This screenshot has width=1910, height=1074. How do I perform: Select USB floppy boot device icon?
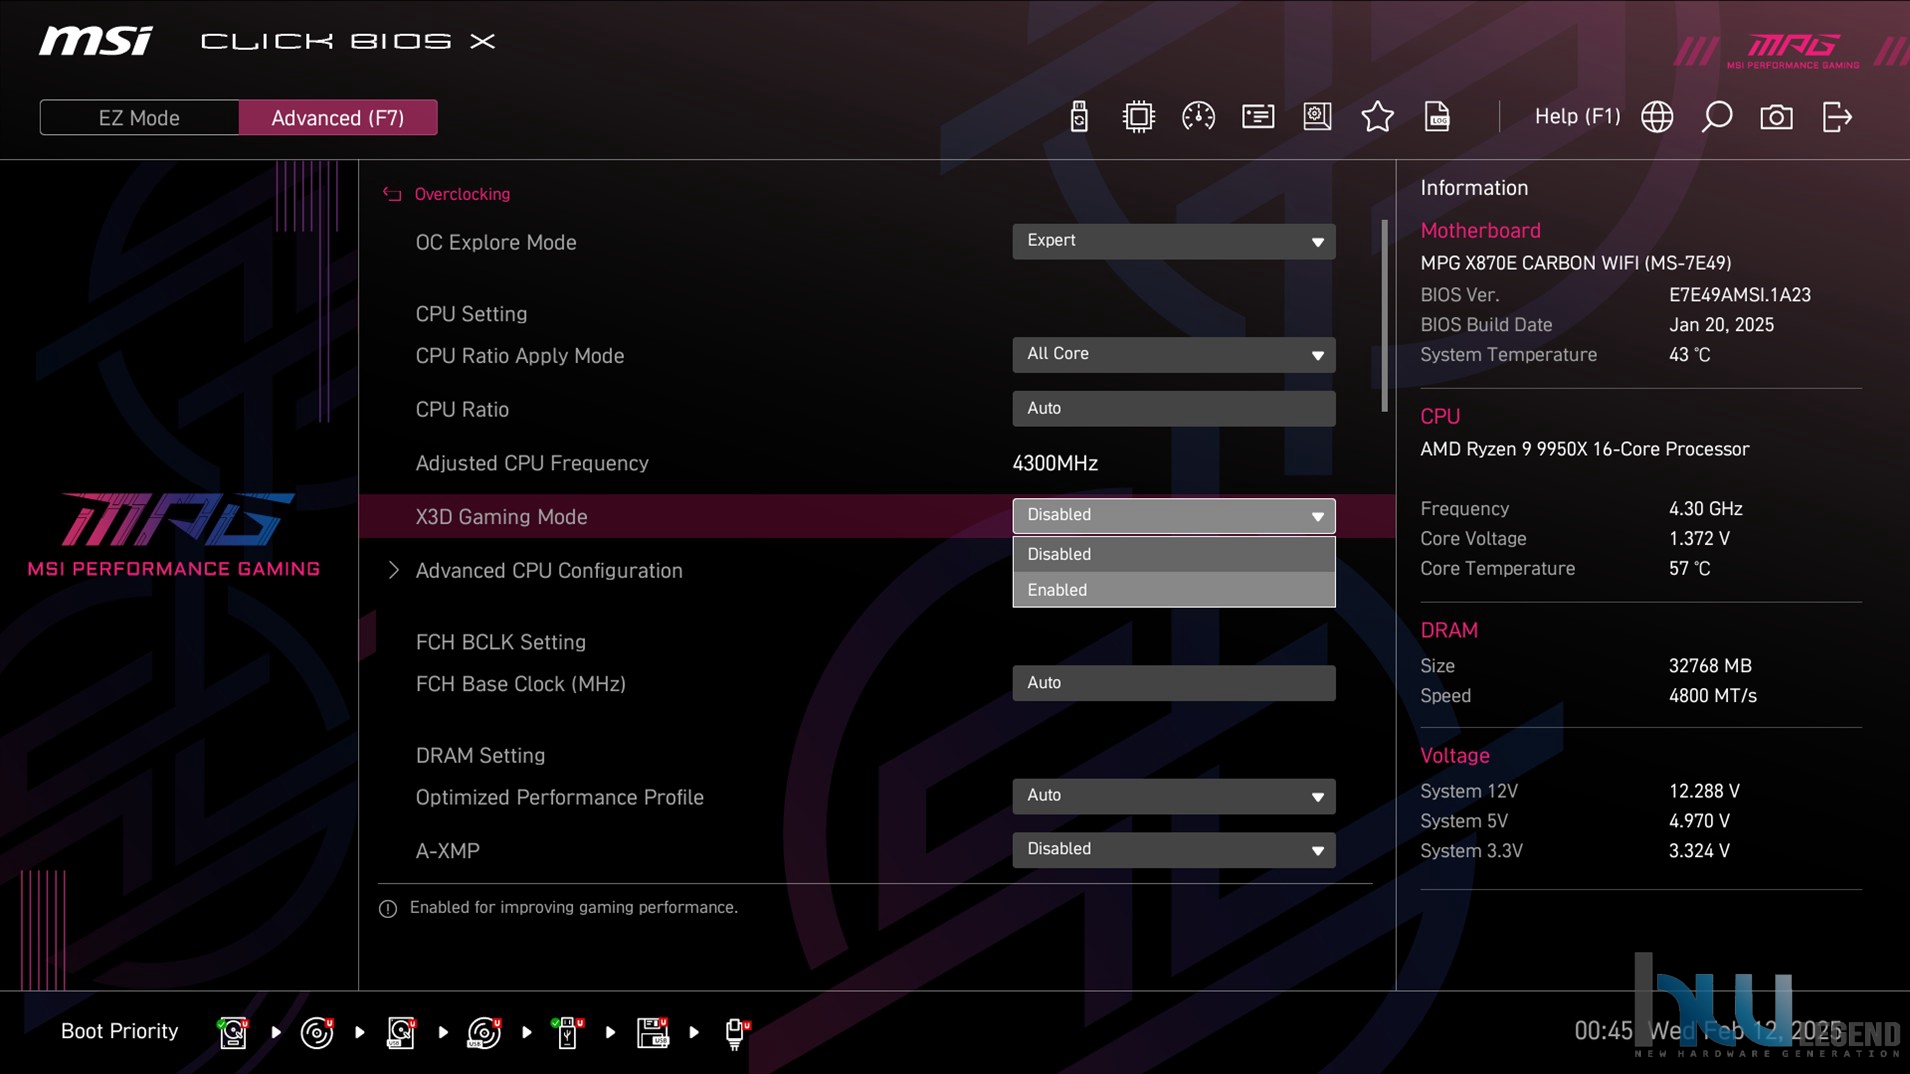coord(652,1032)
